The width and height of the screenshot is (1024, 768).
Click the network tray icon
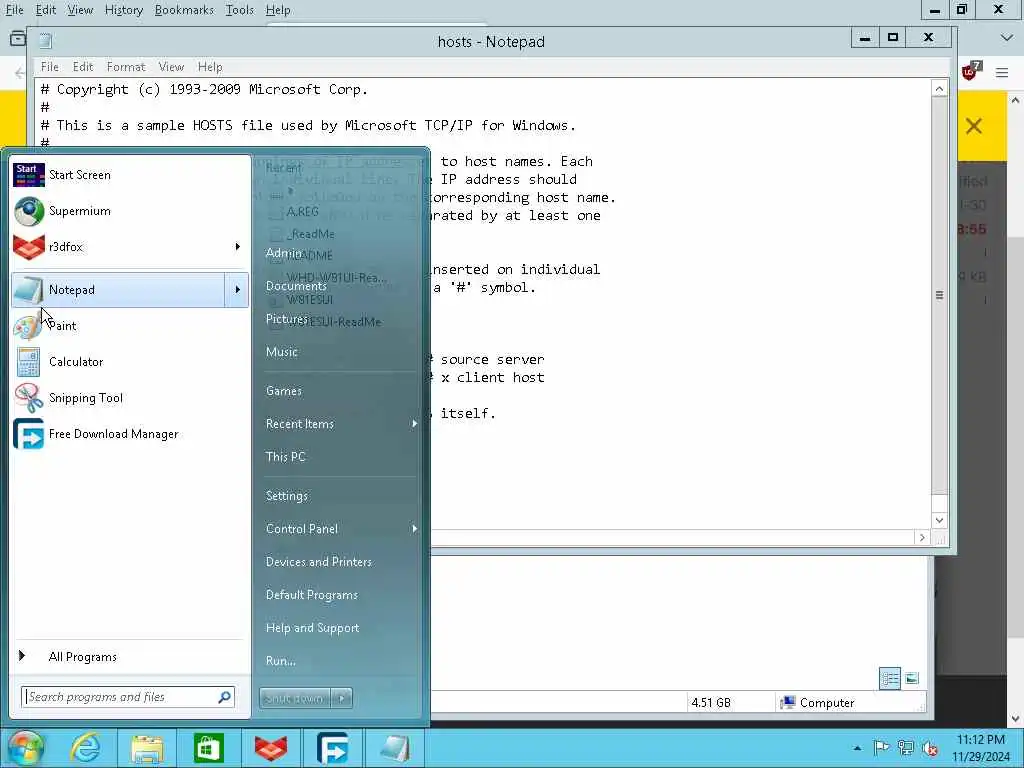click(906, 748)
